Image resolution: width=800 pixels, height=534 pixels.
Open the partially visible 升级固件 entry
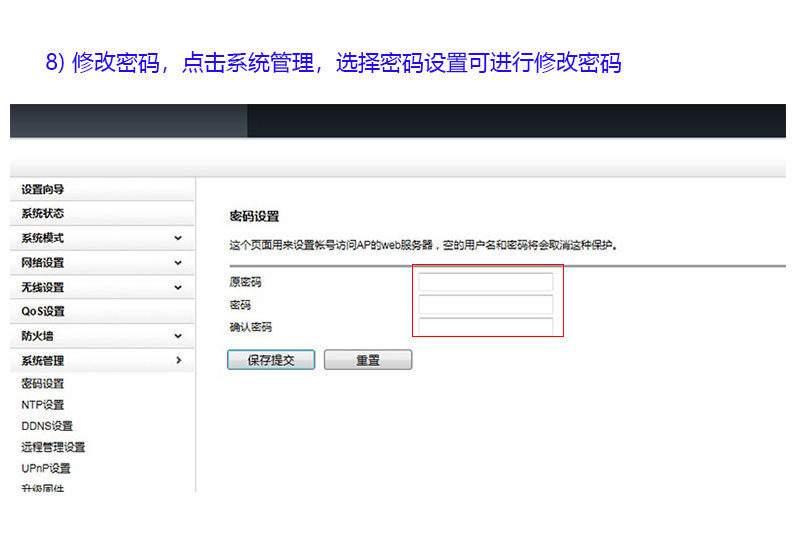click(43, 488)
